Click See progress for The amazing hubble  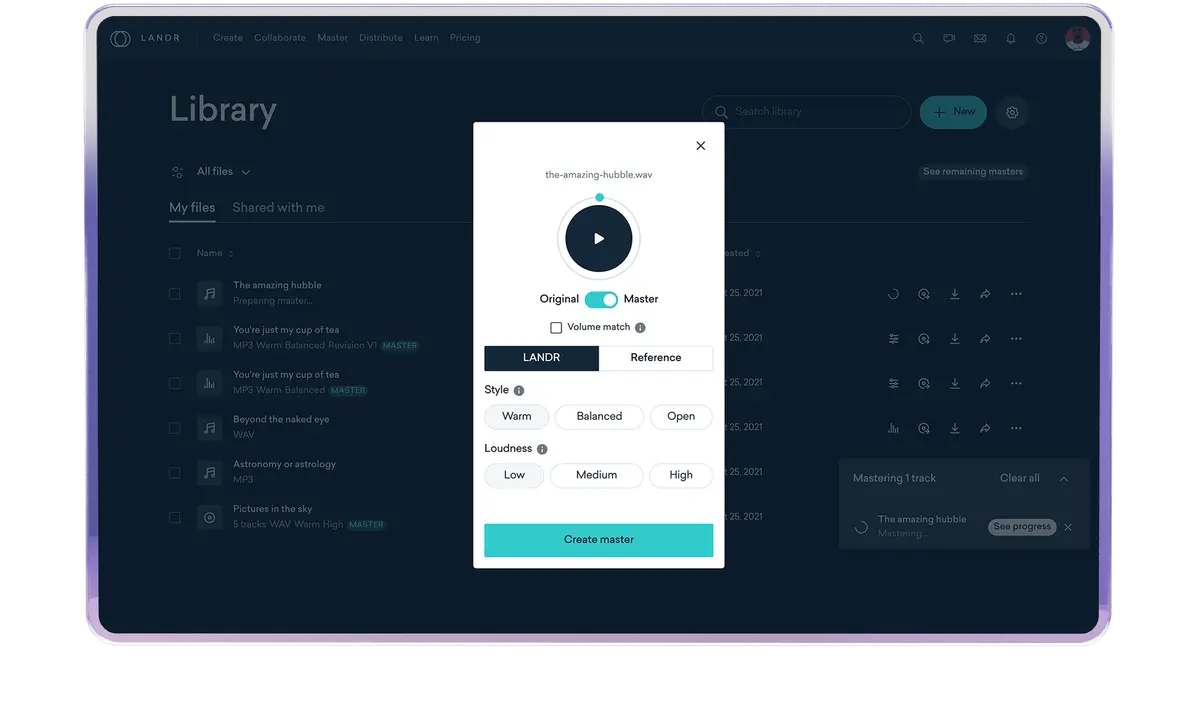[1022, 527]
